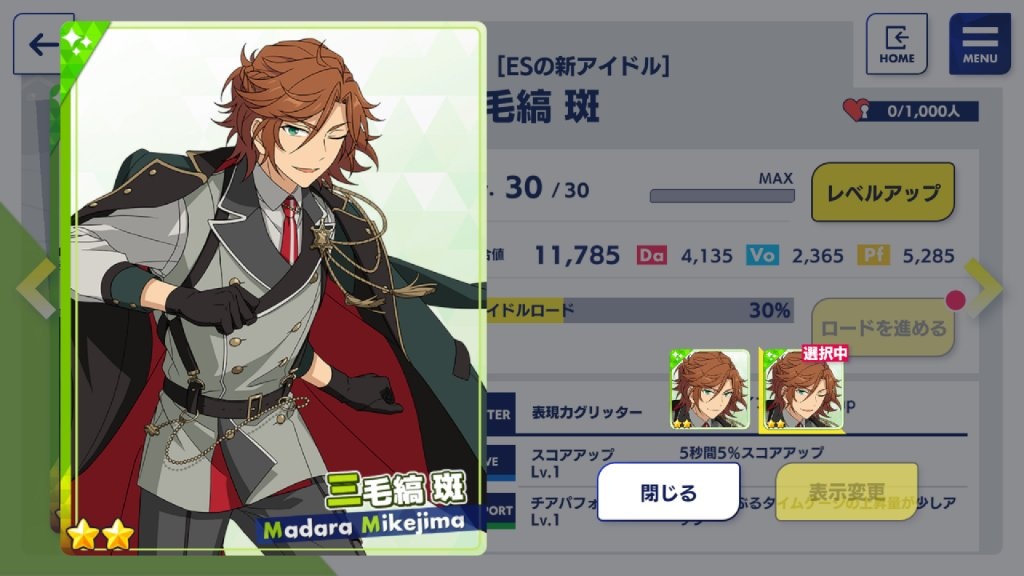Tap the レベルアップ level up button
This screenshot has height=576, width=1024.
(x=883, y=192)
